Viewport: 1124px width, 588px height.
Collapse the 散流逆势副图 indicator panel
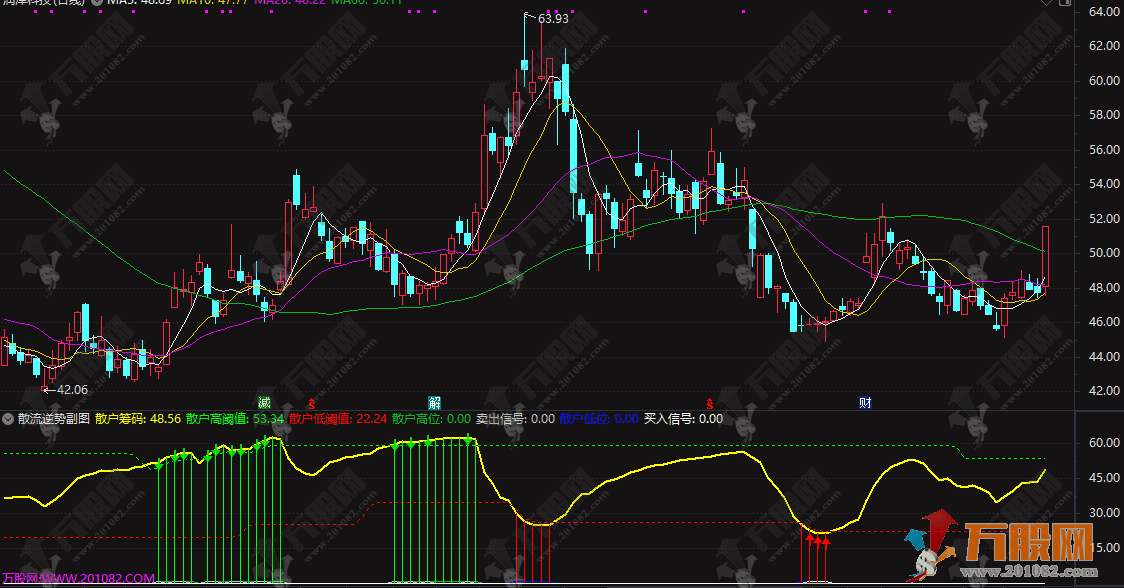(9, 419)
